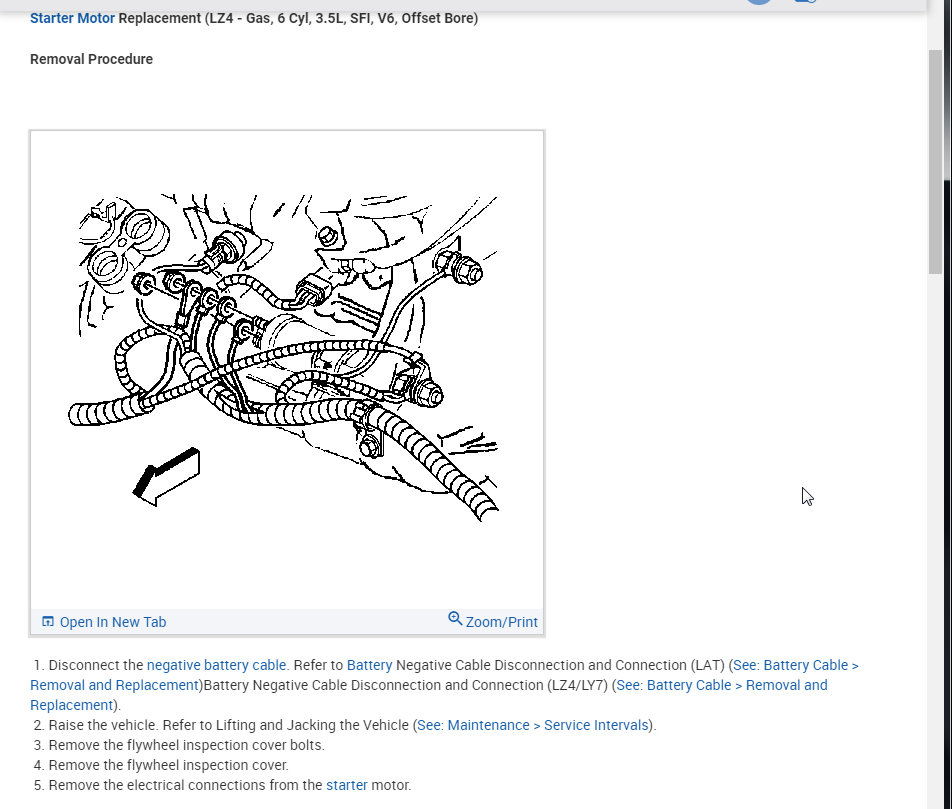This screenshot has width=952, height=809.
Task: Click the Removal Procedure heading
Action: [91, 59]
